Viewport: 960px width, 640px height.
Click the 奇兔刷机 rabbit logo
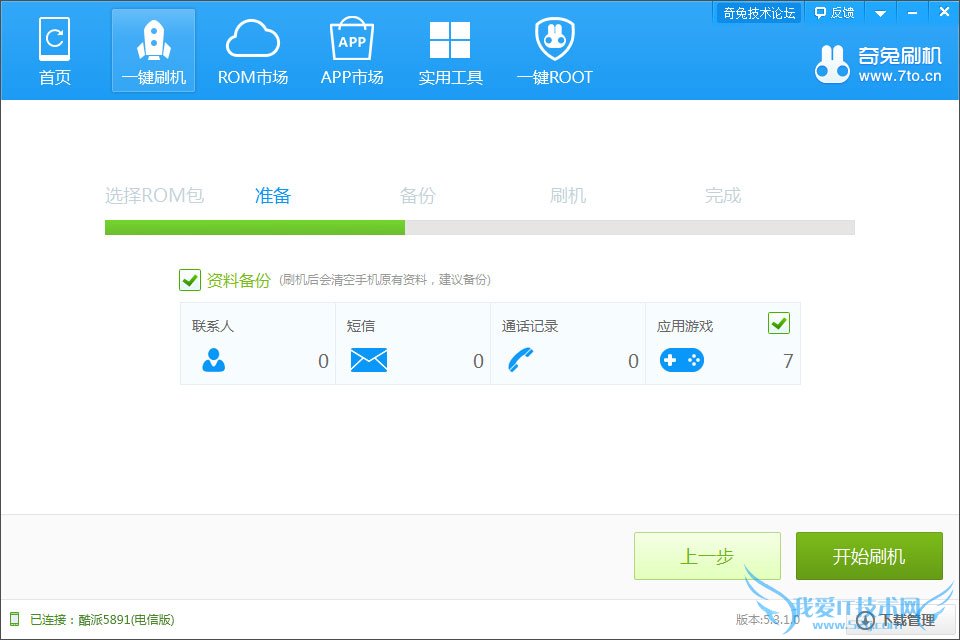coord(832,64)
